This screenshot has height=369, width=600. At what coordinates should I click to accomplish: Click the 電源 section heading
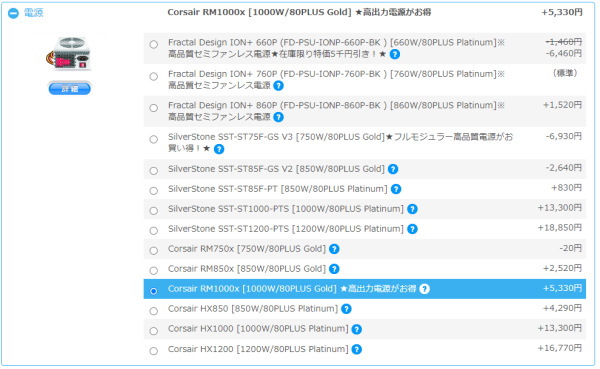click(34, 13)
